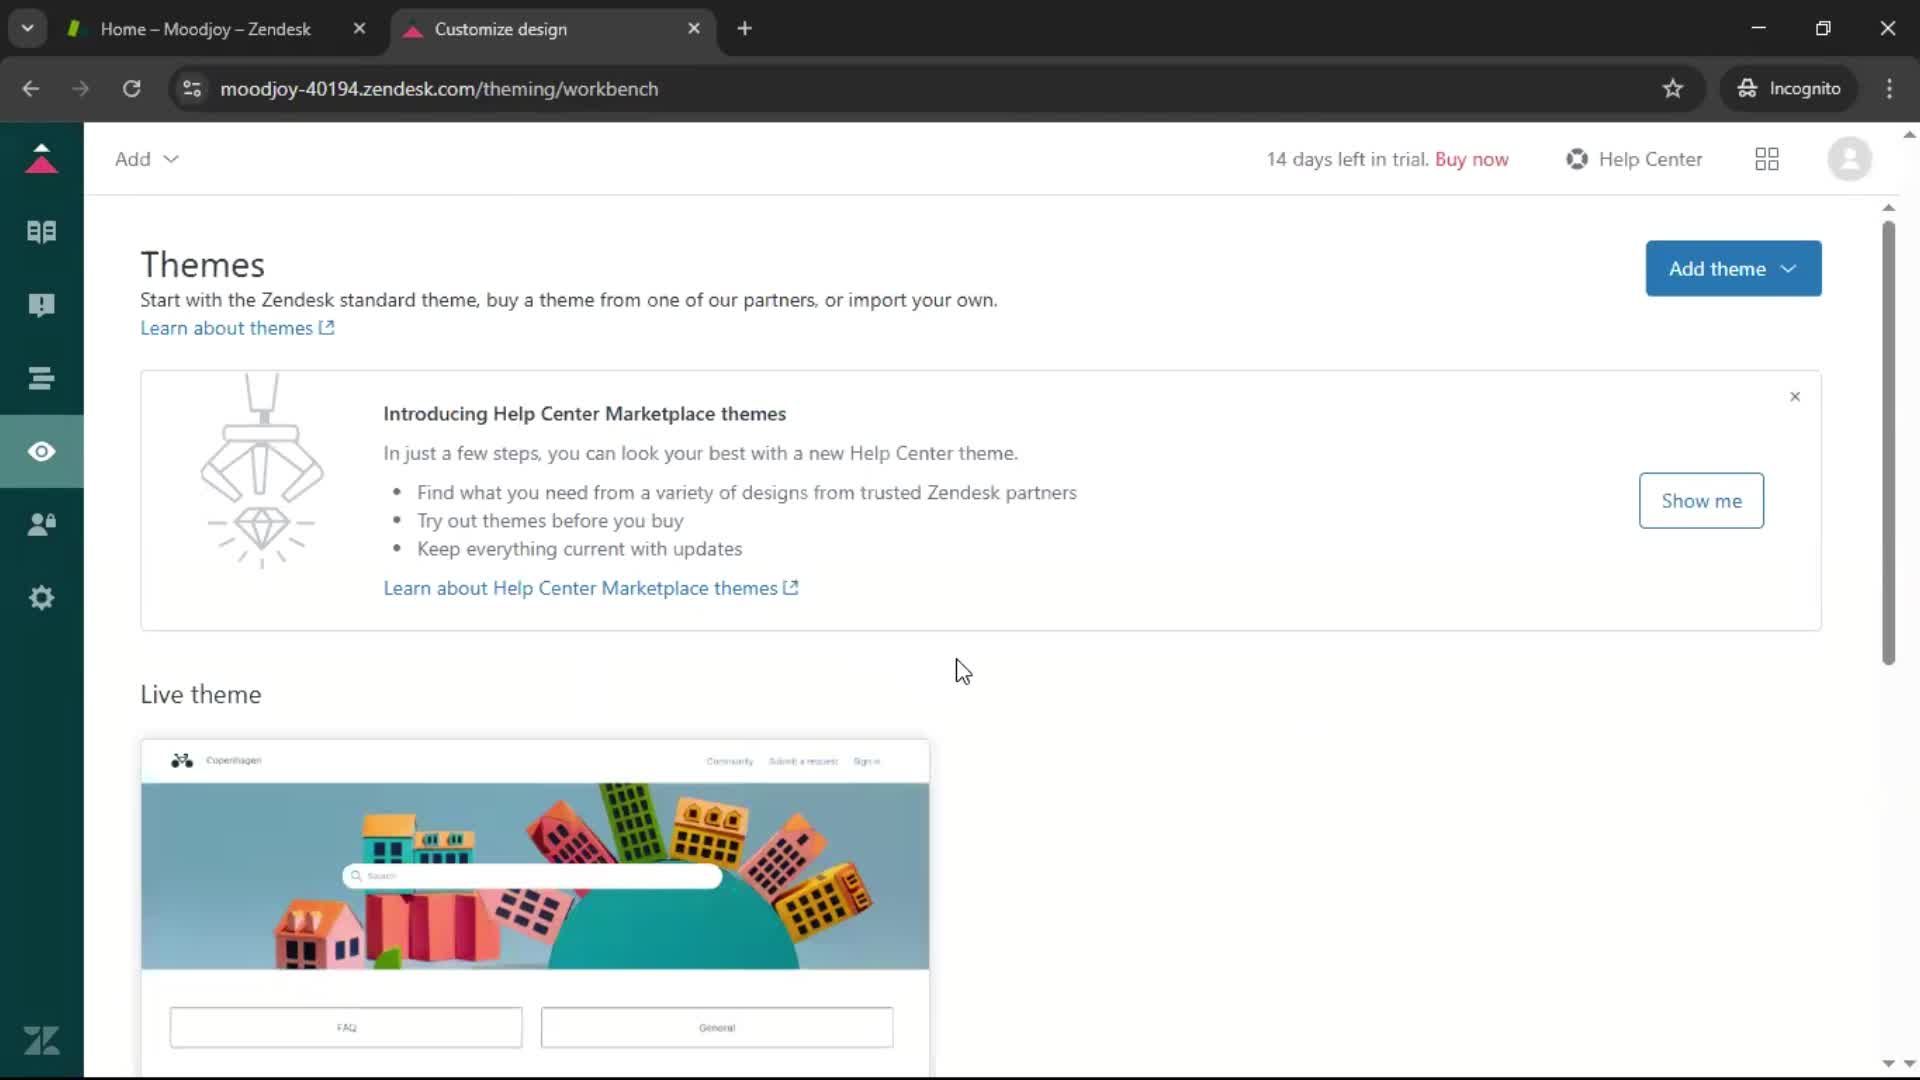View site information icon in address bar

coord(192,89)
